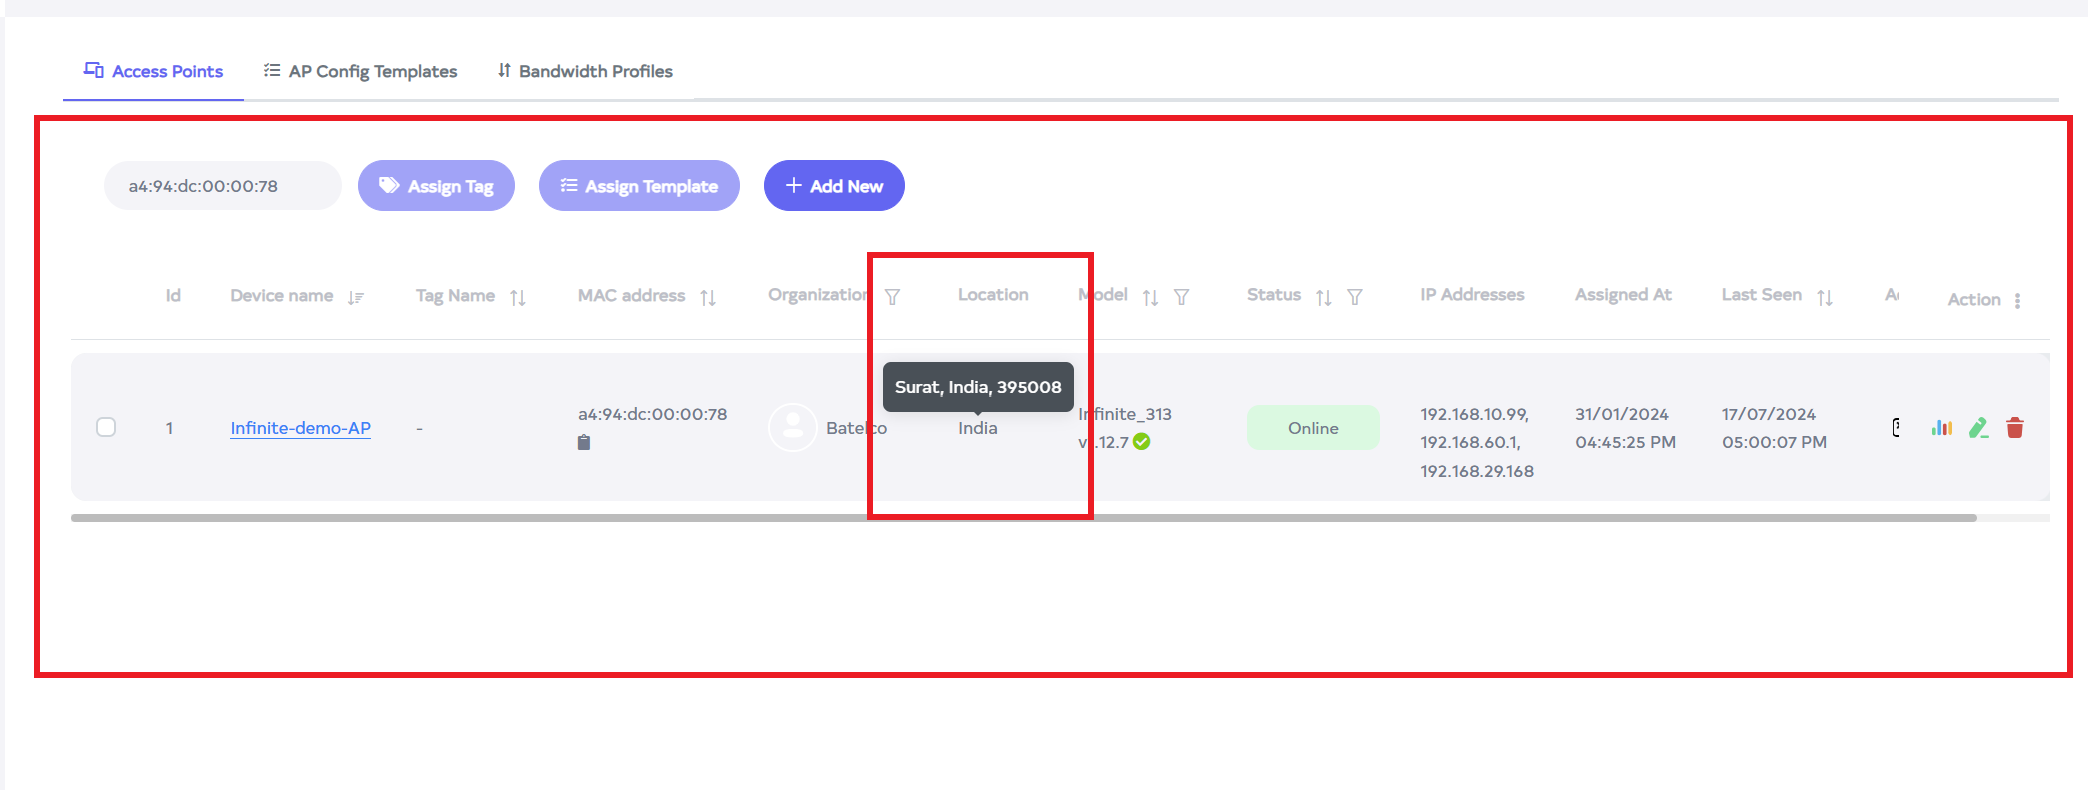The height and width of the screenshot is (790, 2088).
Task: Click the Batelco organization avatar icon
Action: (792, 428)
